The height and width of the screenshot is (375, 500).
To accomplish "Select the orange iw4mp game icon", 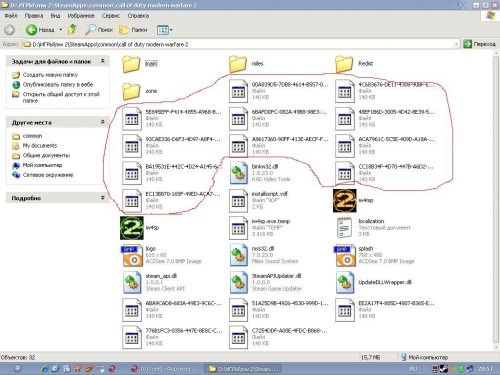I will tap(345, 200).
